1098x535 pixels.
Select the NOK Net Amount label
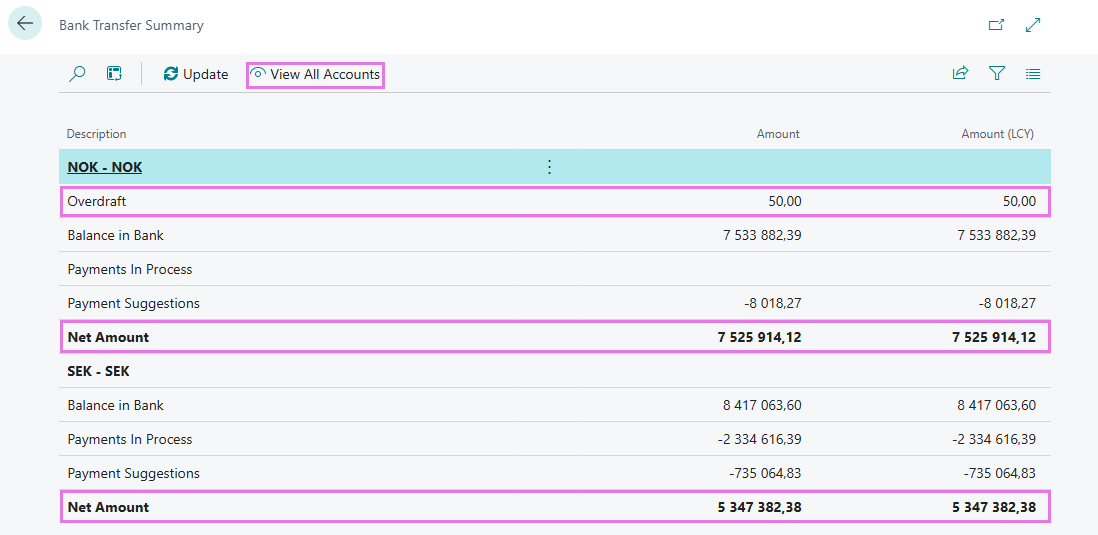click(109, 338)
